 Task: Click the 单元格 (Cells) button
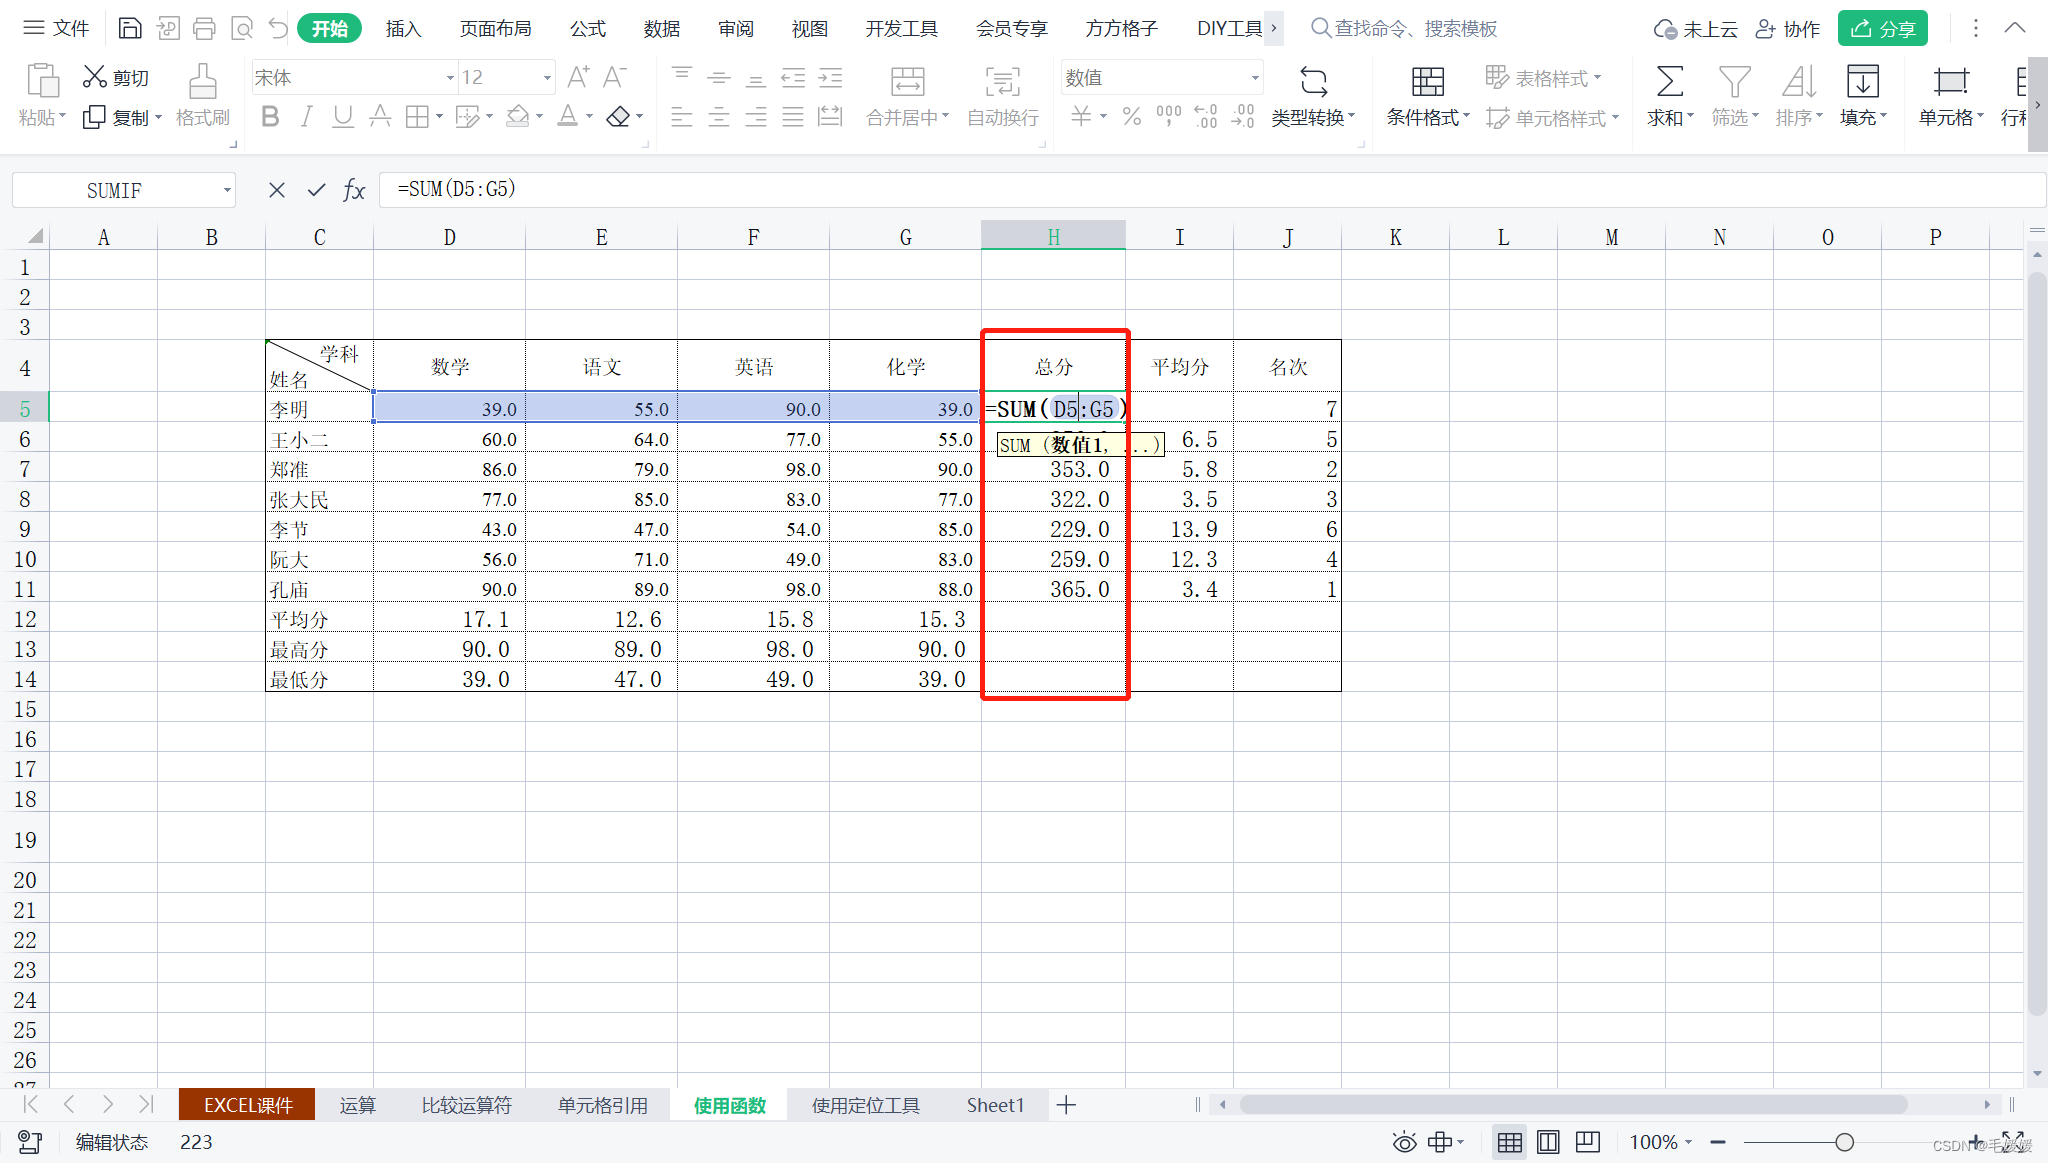pyautogui.click(x=1951, y=98)
